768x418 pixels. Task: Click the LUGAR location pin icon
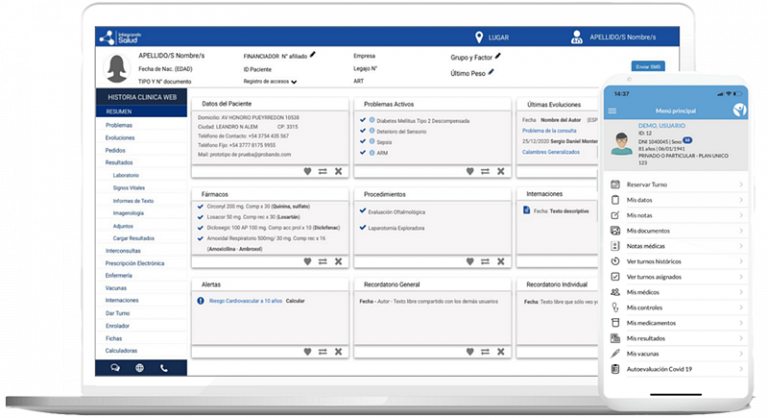[x=478, y=37]
